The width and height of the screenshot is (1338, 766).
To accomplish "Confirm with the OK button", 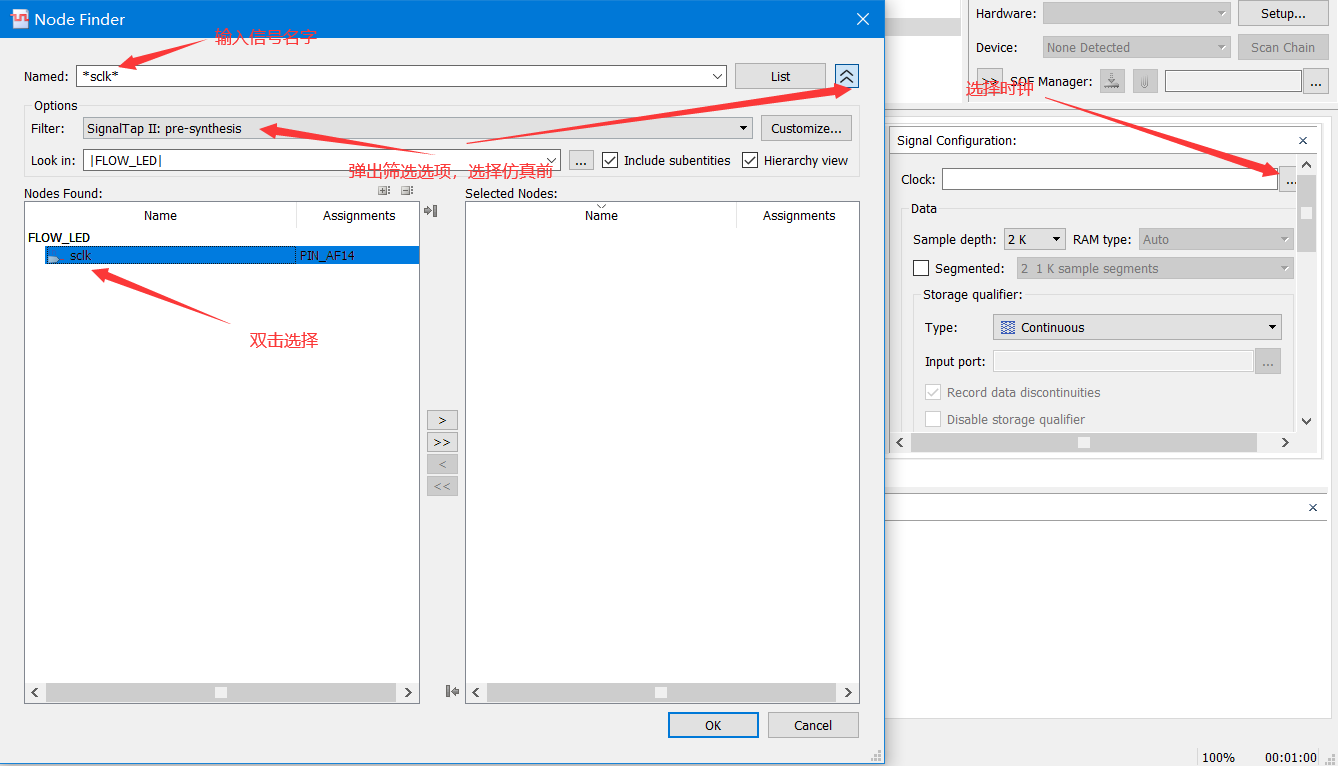I will (x=713, y=725).
